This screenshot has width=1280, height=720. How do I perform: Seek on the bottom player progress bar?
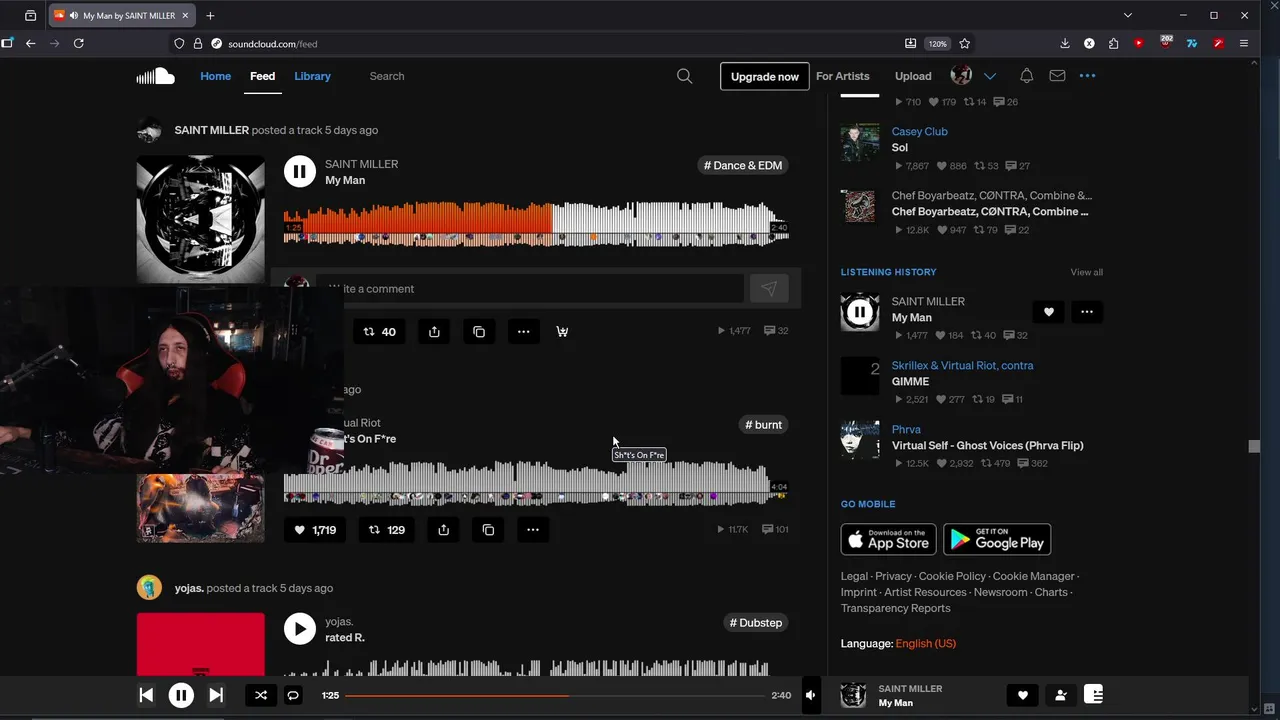555,695
